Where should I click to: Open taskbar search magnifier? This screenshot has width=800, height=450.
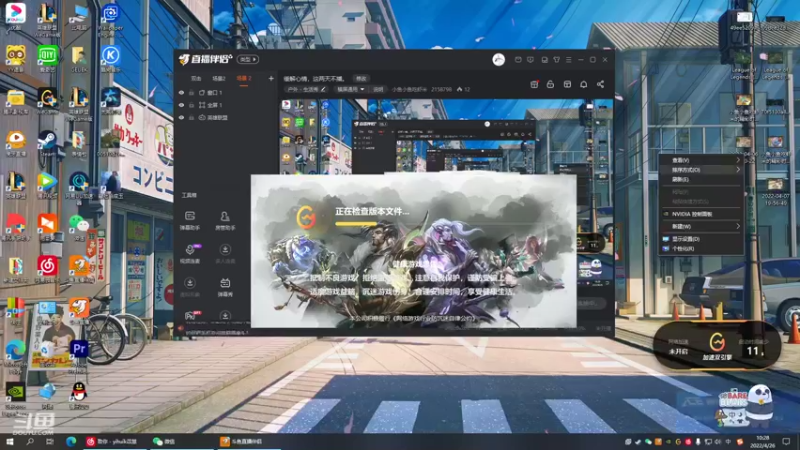pos(30,441)
